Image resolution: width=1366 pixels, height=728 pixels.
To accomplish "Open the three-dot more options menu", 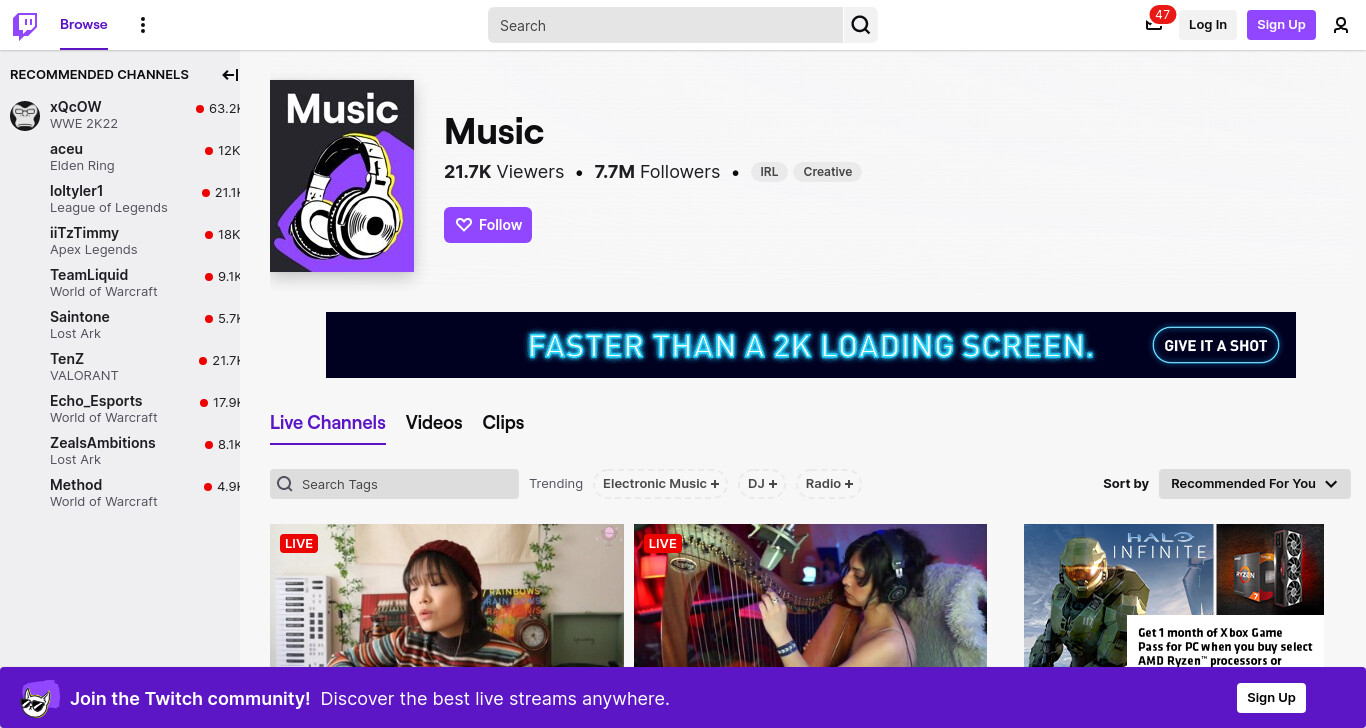I will point(143,25).
